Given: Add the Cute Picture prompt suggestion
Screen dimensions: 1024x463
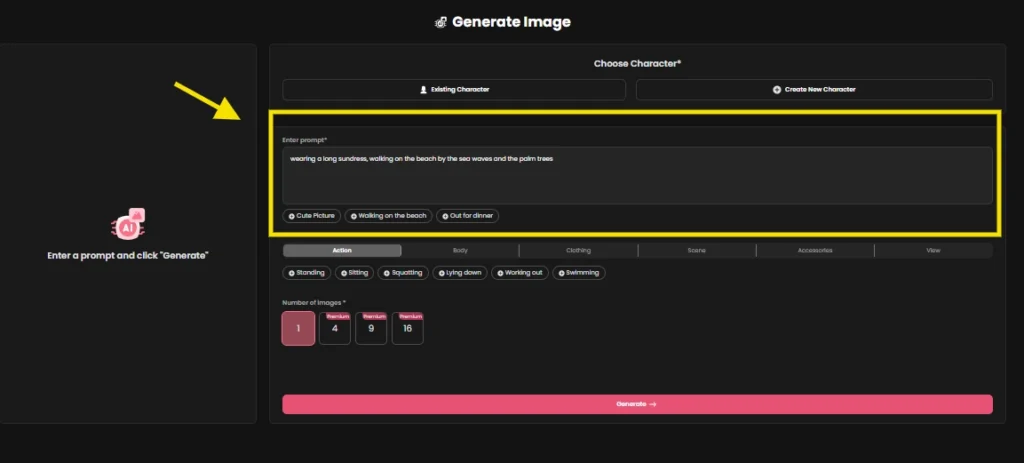Looking at the screenshot, I should tap(312, 216).
